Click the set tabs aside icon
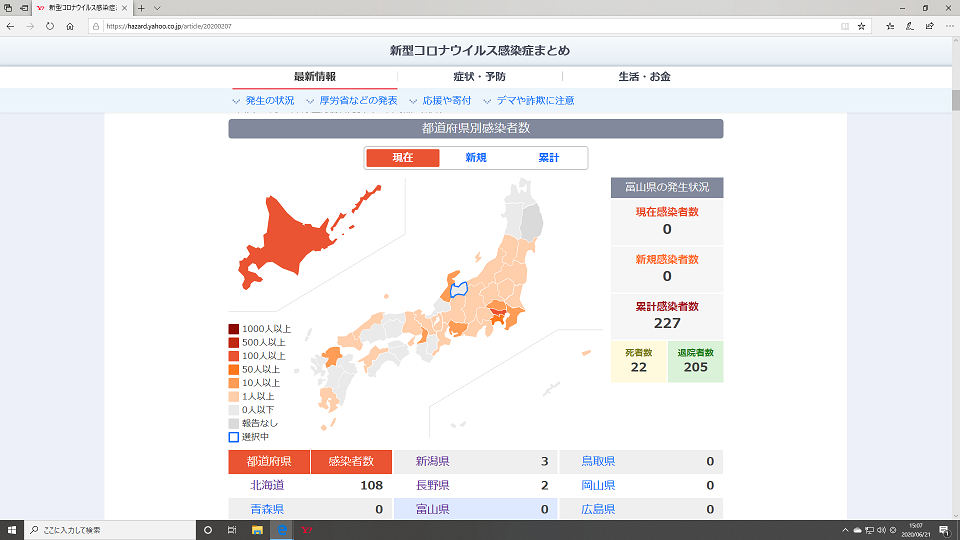 click(x=24, y=8)
